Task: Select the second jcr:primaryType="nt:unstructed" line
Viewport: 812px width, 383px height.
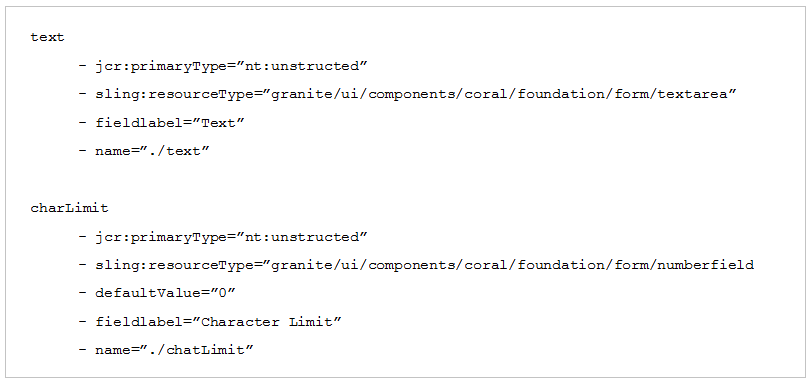Action: tap(223, 237)
